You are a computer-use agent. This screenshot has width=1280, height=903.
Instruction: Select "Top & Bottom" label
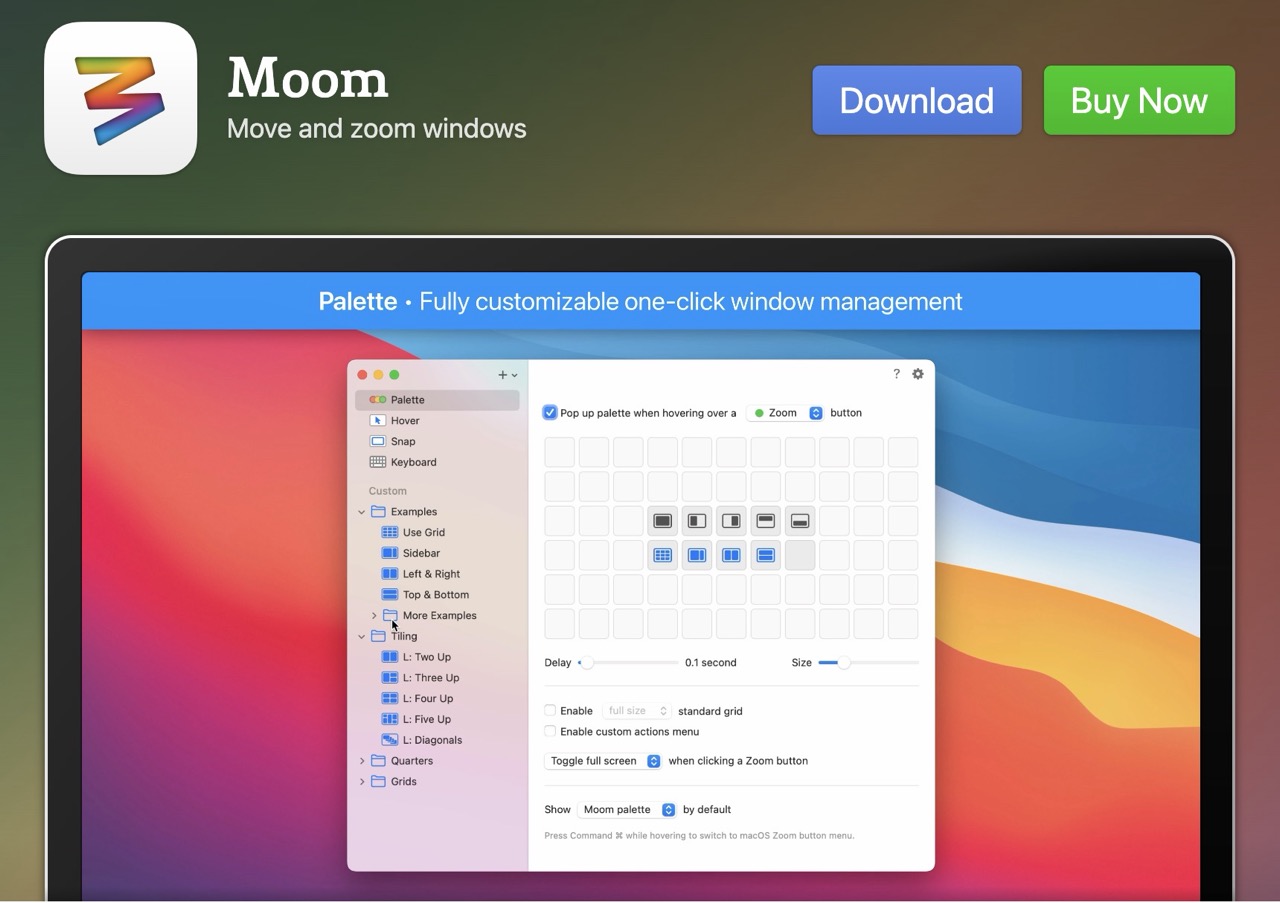click(x=436, y=595)
